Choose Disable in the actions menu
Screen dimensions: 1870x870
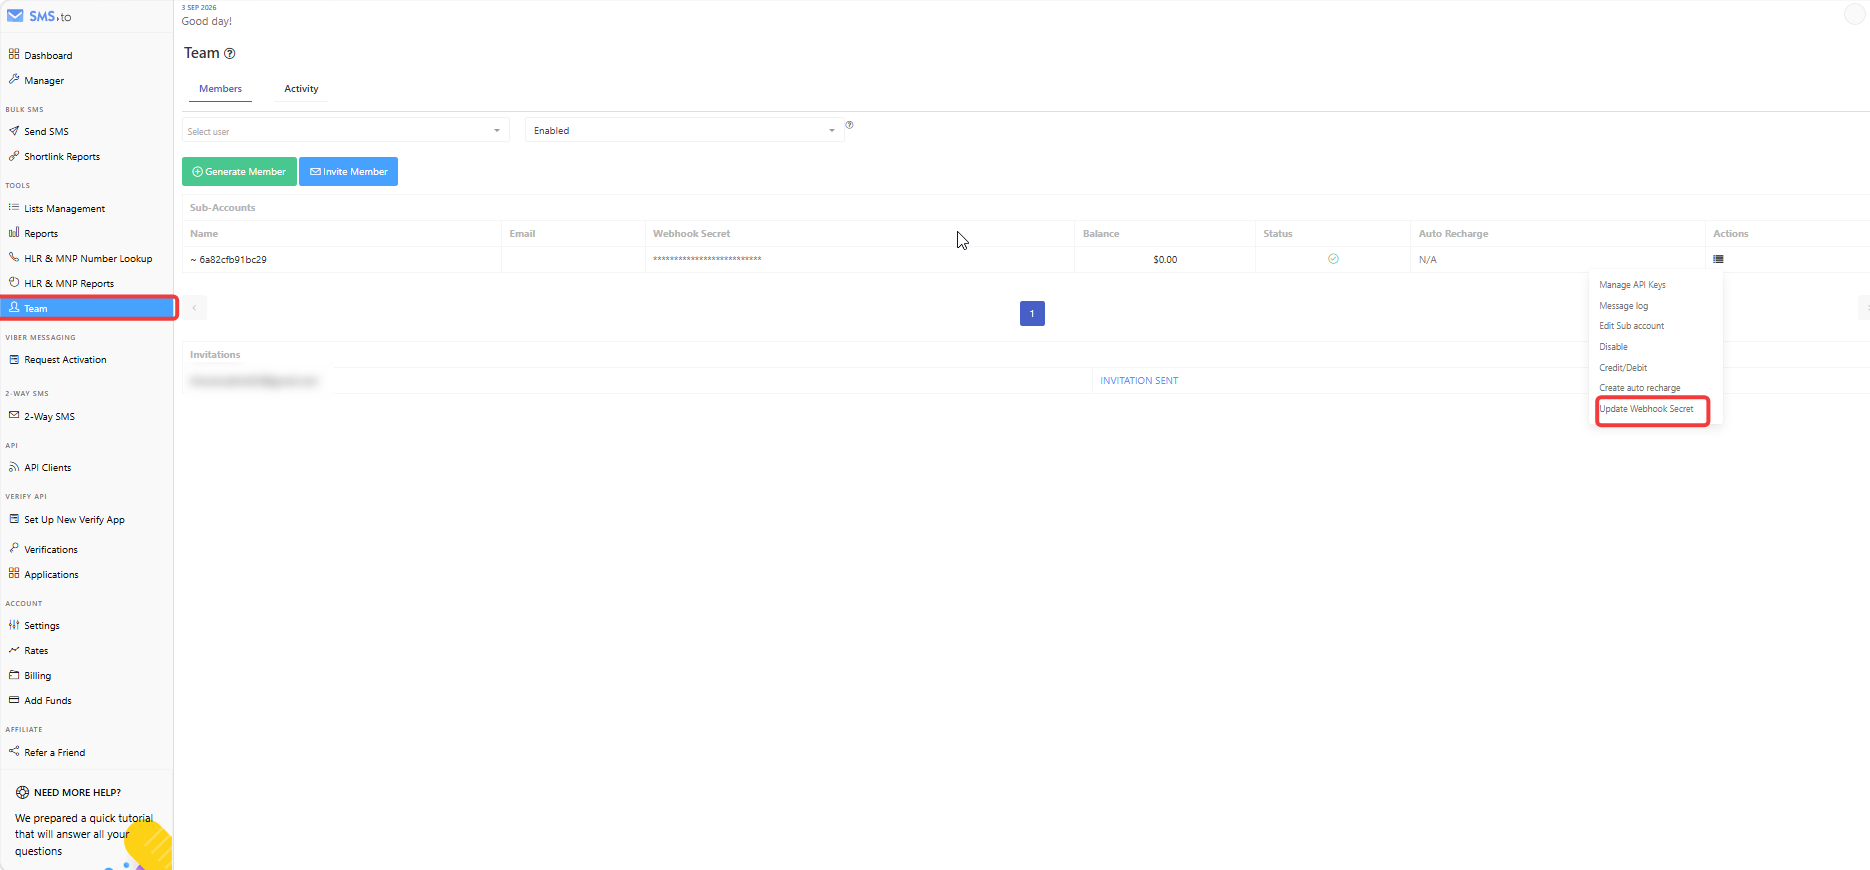click(x=1613, y=347)
